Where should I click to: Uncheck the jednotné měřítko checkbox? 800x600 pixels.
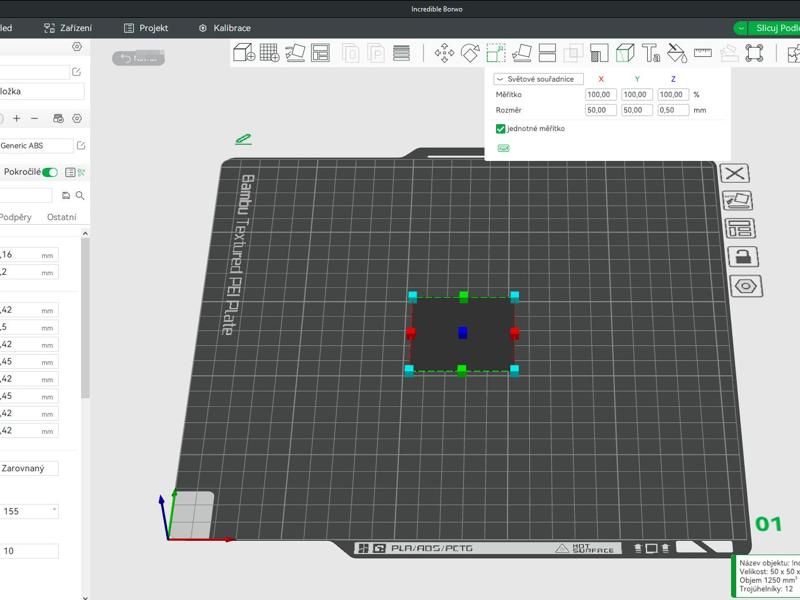(501, 129)
